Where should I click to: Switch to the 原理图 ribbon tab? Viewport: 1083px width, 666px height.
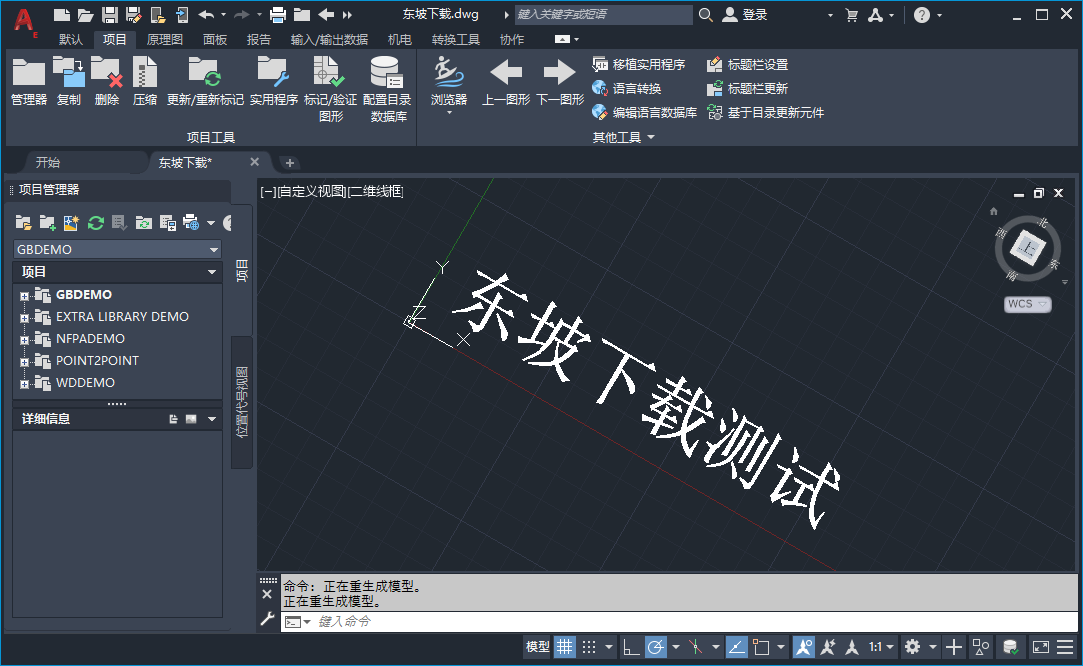tap(164, 39)
